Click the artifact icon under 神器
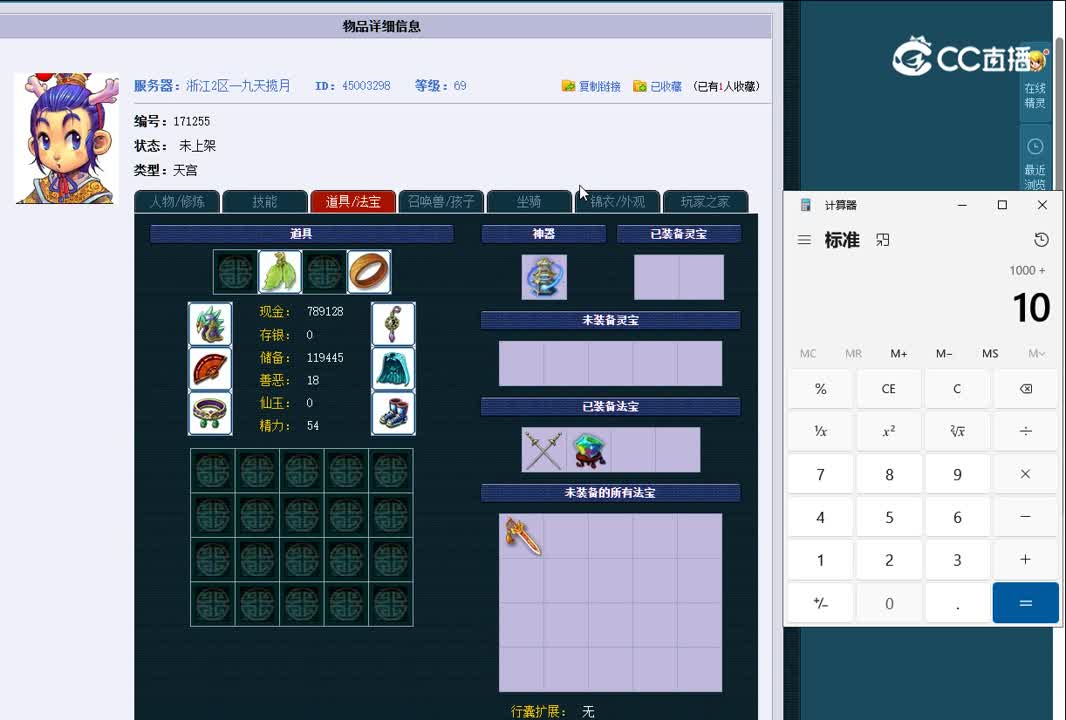1066x720 pixels. (x=544, y=277)
